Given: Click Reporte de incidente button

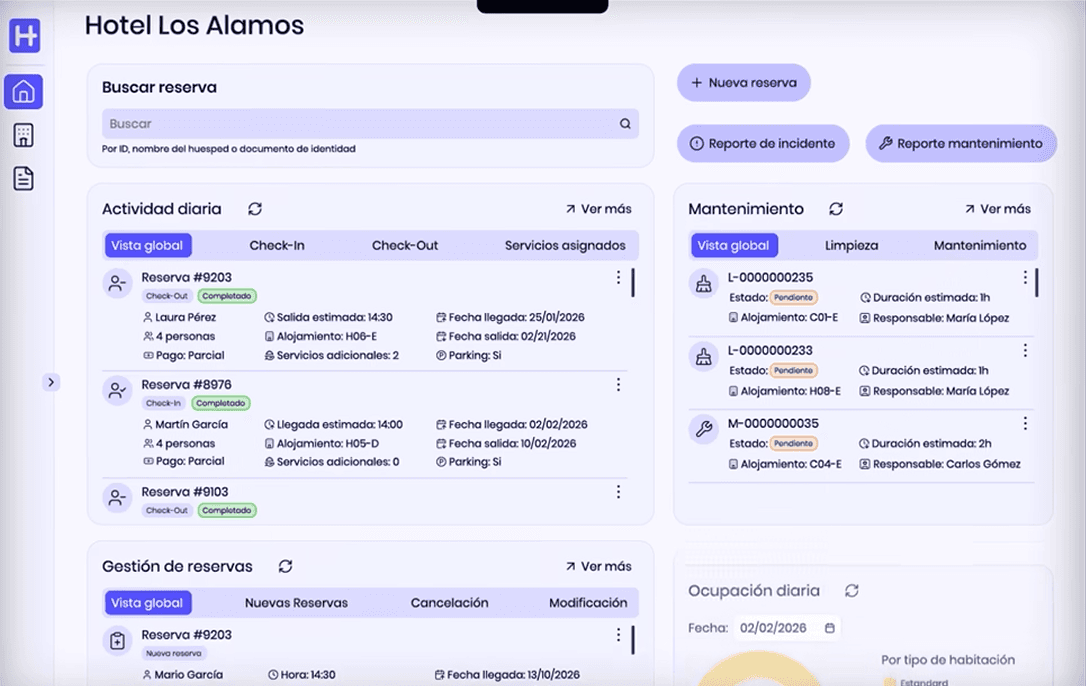Looking at the screenshot, I should (x=763, y=143).
